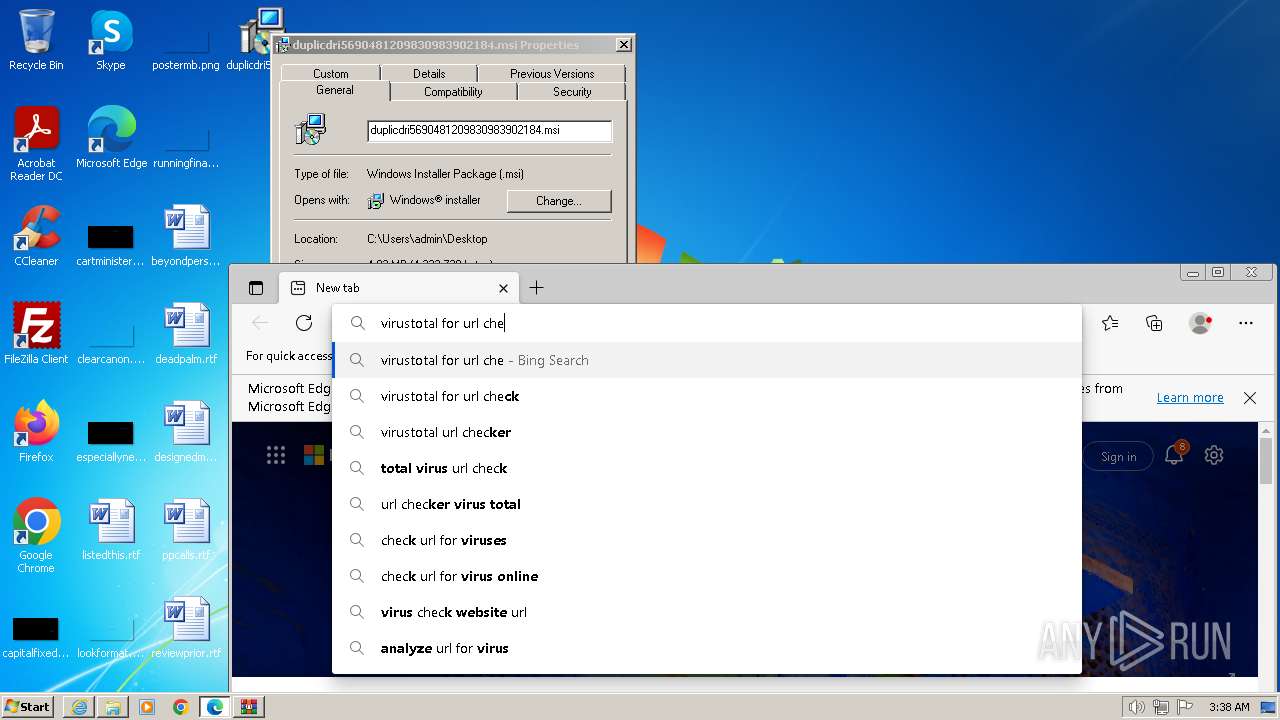Open the Recycle Bin desktop icon
1280x720 pixels.
tap(36, 40)
